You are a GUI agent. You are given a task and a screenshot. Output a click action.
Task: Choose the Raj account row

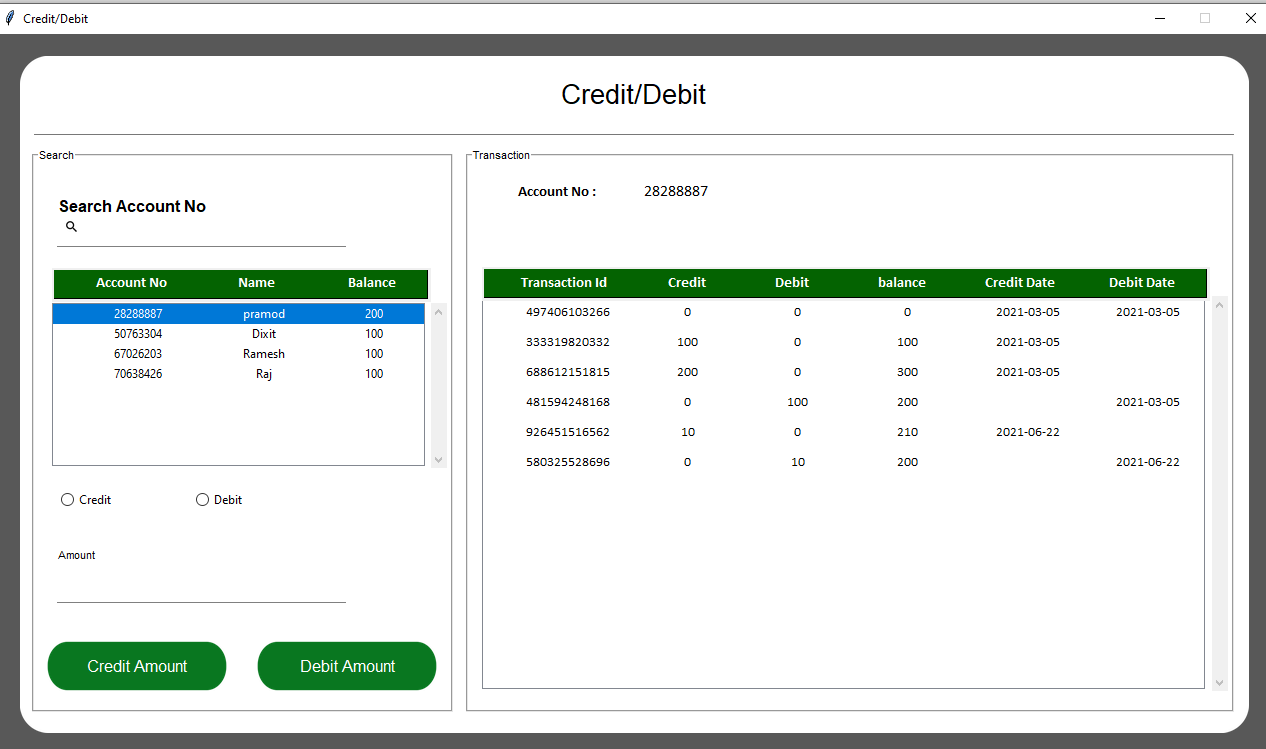(x=239, y=374)
